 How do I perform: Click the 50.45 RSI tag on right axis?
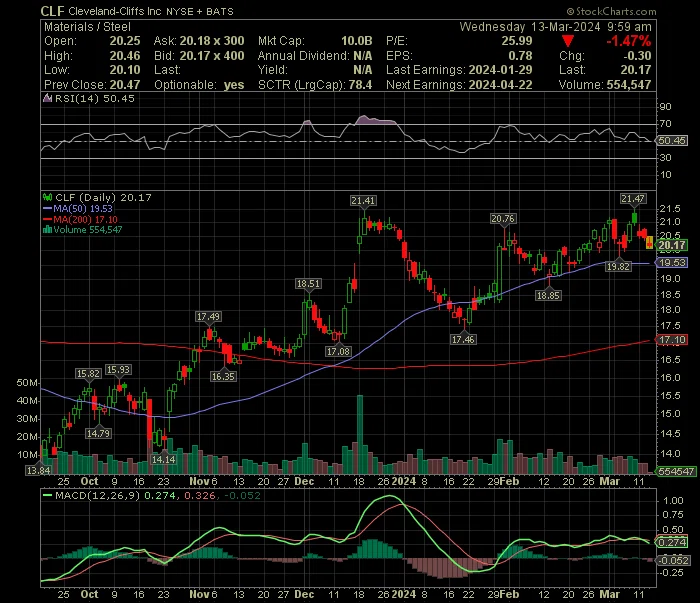[x=672, y=141]
